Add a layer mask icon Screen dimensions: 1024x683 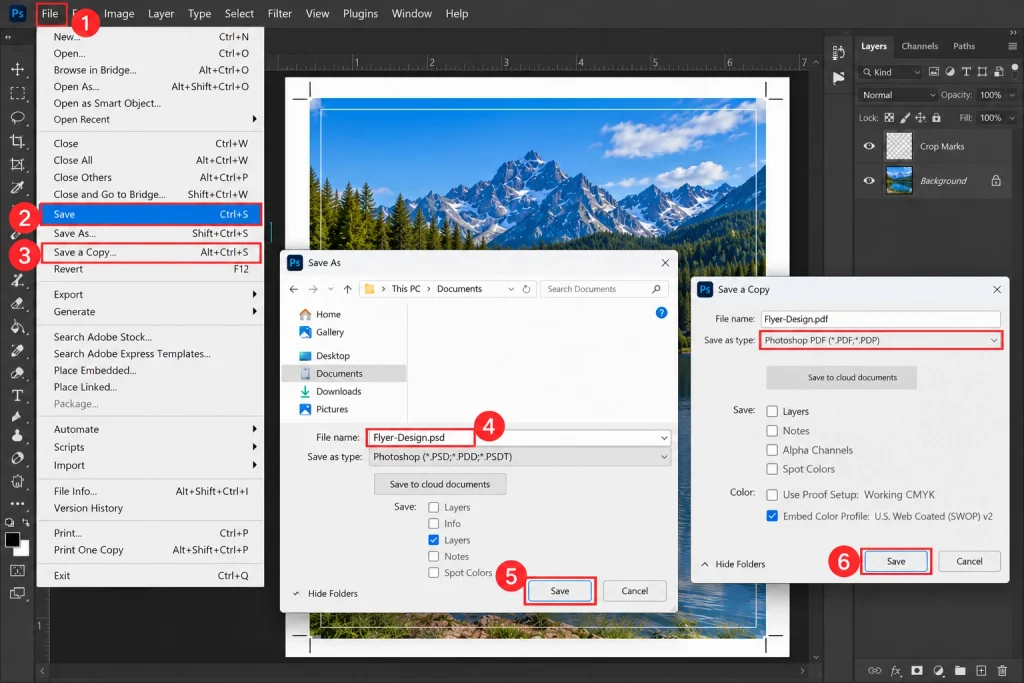tap(918, 671)
